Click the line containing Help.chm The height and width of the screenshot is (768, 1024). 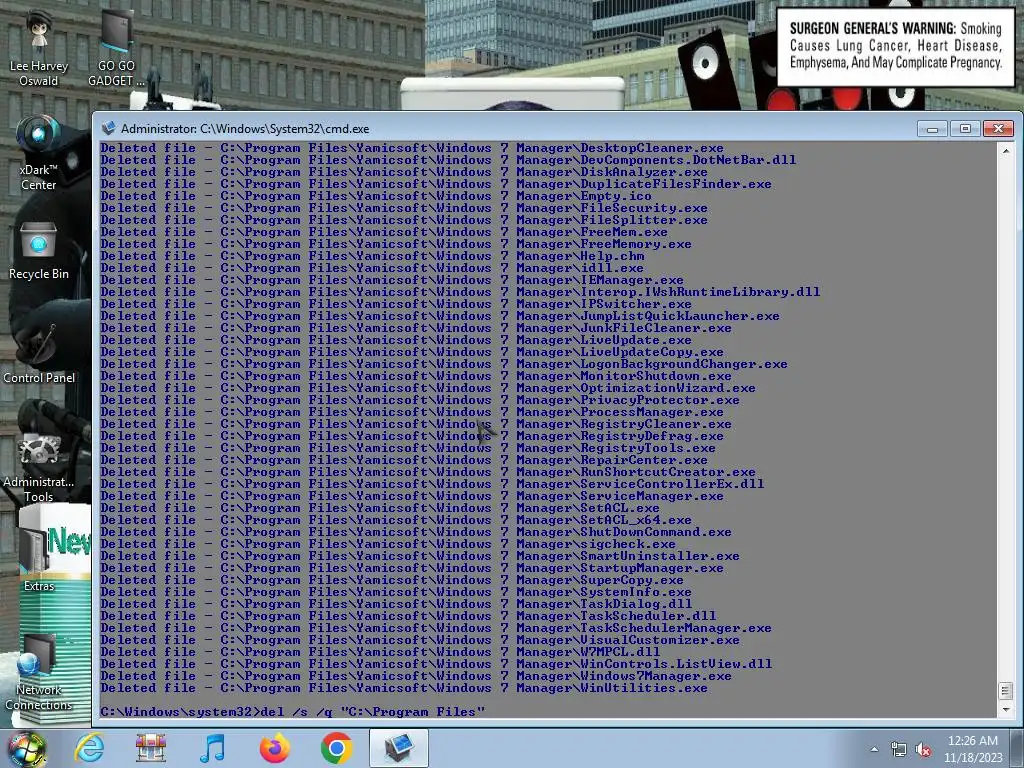[372, 256]
